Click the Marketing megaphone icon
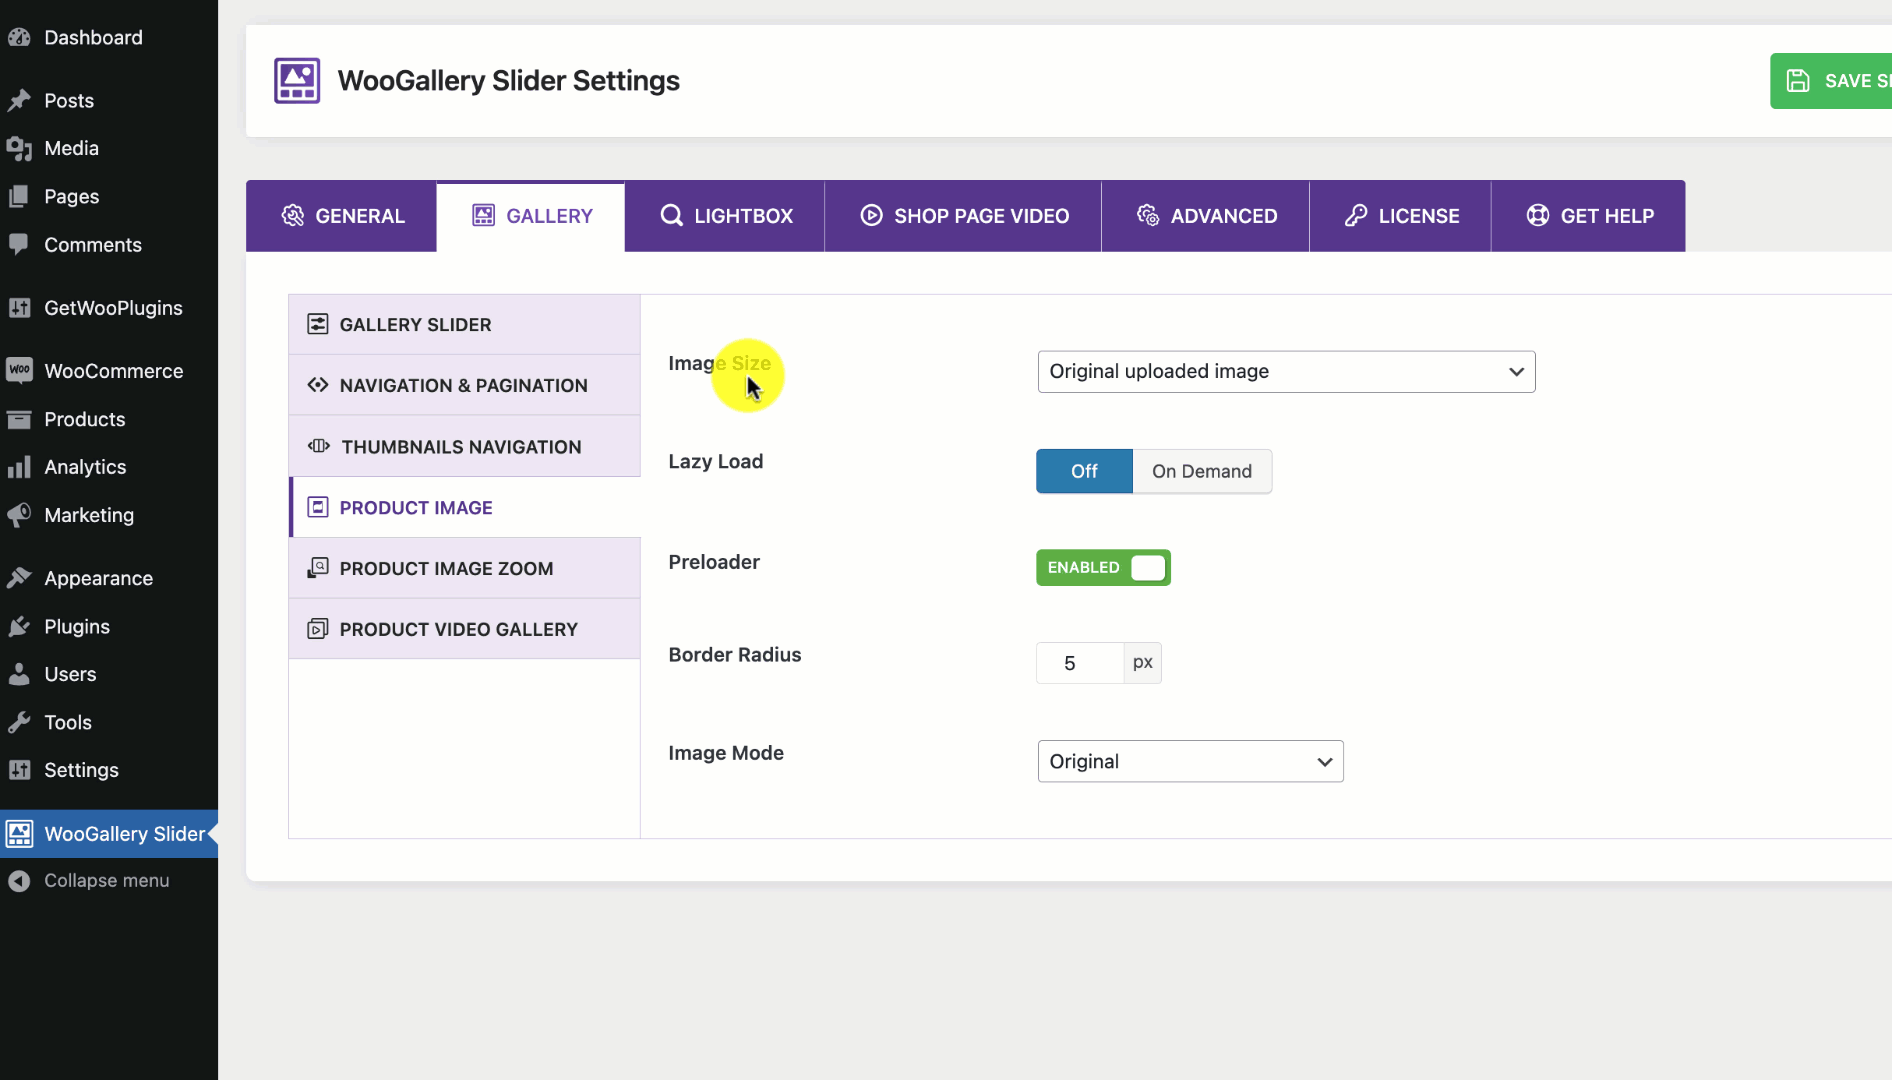 point(19,515)
